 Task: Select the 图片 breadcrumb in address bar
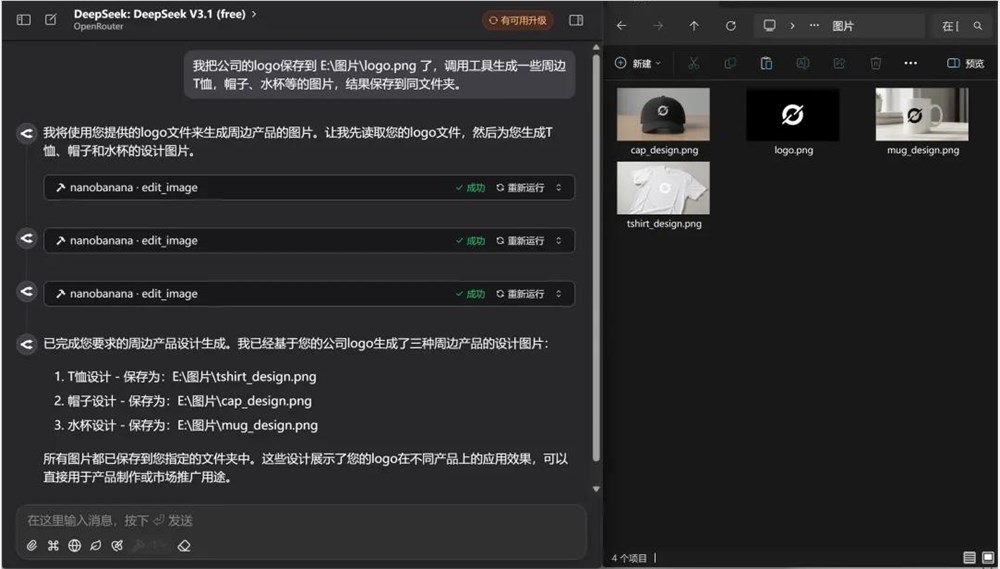843,26
